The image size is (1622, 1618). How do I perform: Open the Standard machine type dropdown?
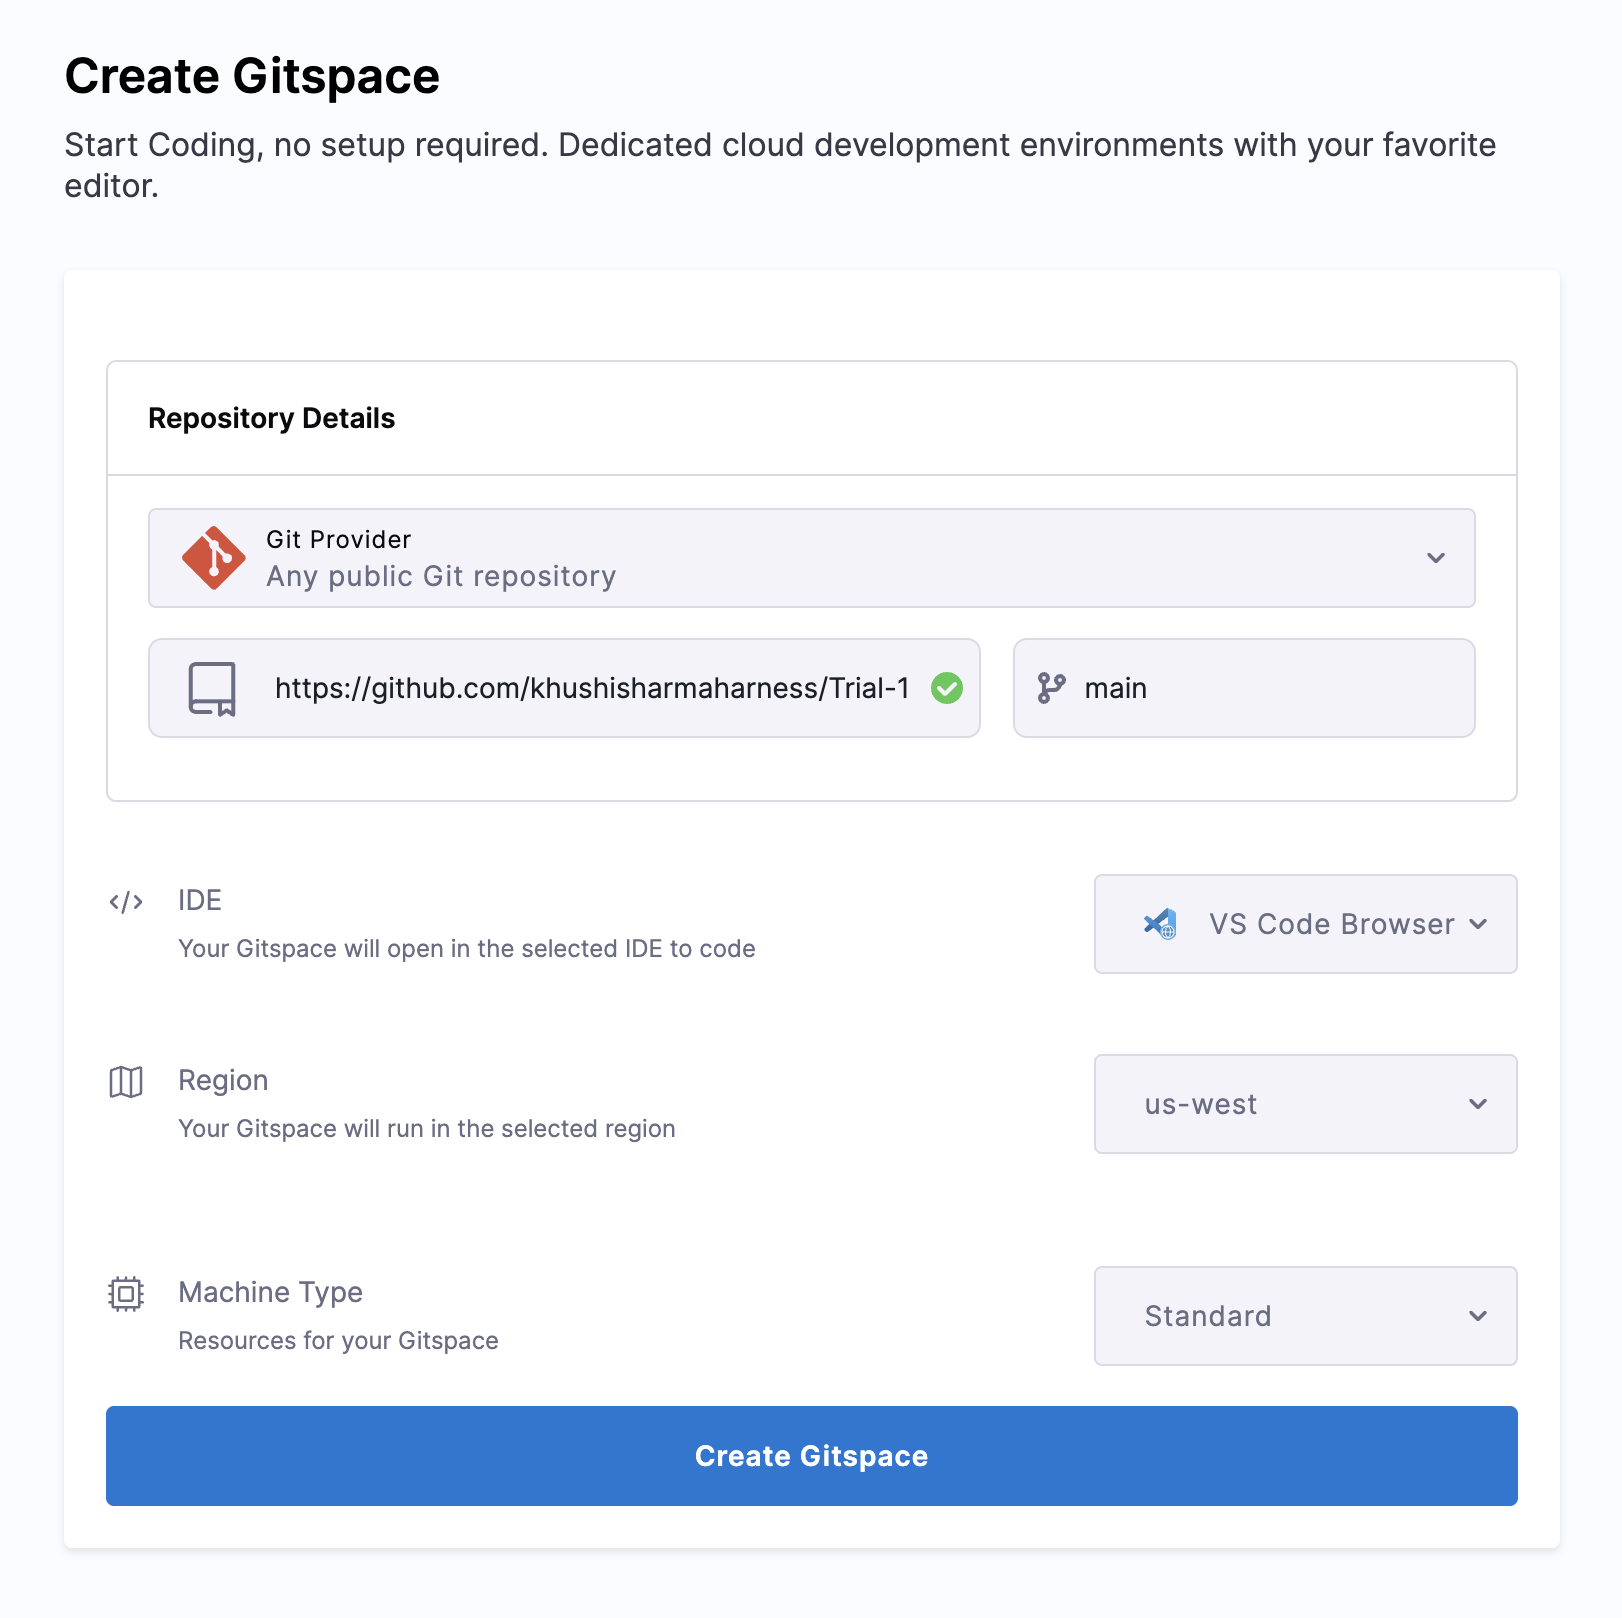(x=1305, y=1316)
